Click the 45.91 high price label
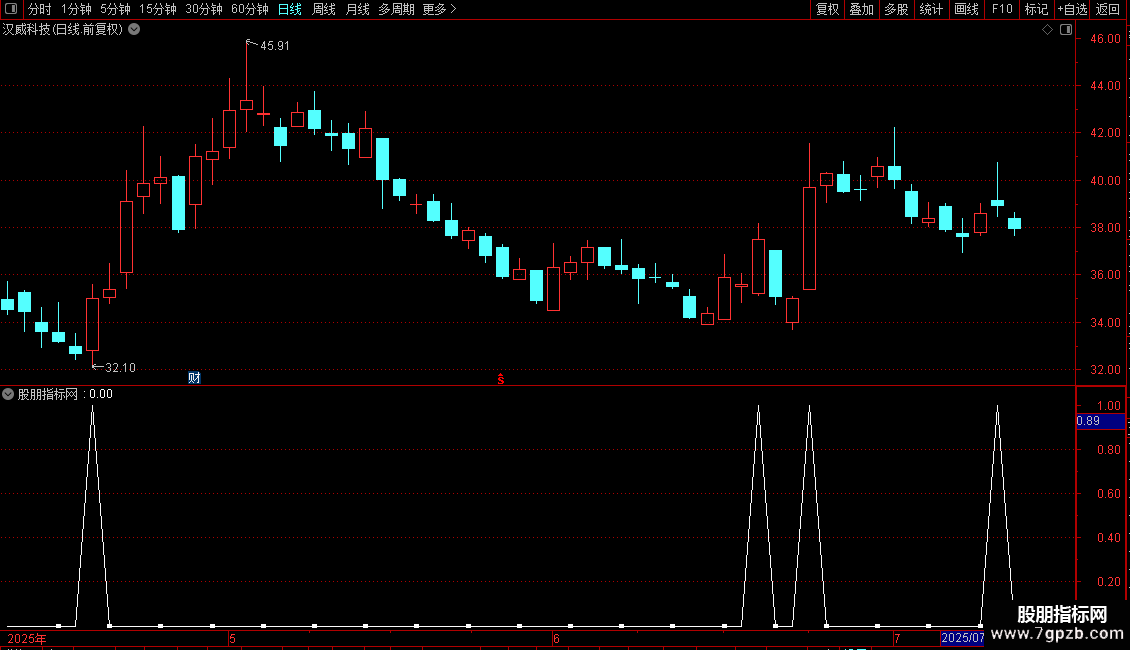 click(x=275, y=46)
